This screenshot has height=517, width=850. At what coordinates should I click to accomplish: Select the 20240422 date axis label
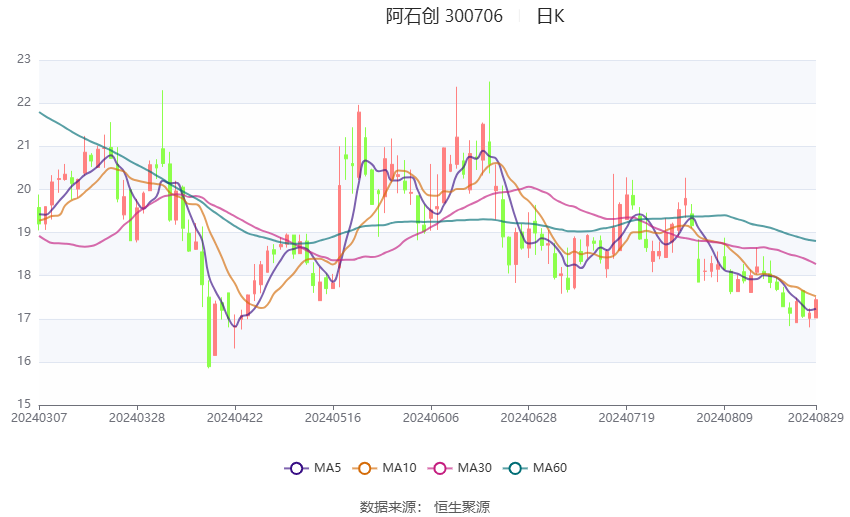tap(235, 418)
